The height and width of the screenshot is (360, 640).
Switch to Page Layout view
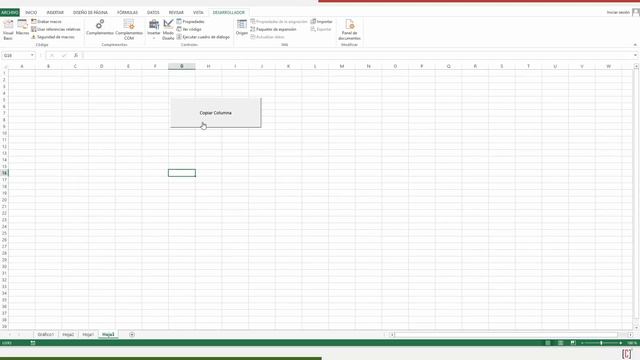point(560,343)
